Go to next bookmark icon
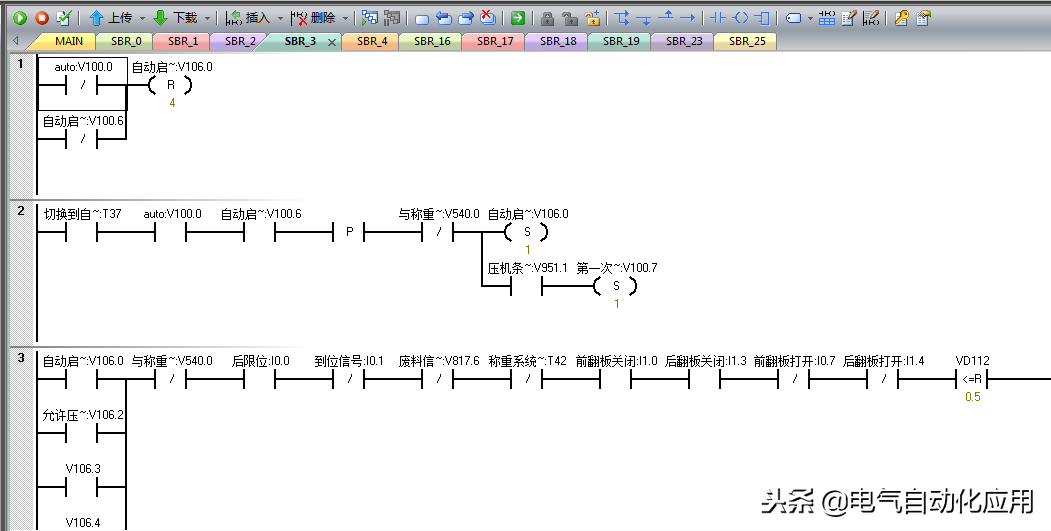Screen dimensions: 1051x531 [466, 18]
